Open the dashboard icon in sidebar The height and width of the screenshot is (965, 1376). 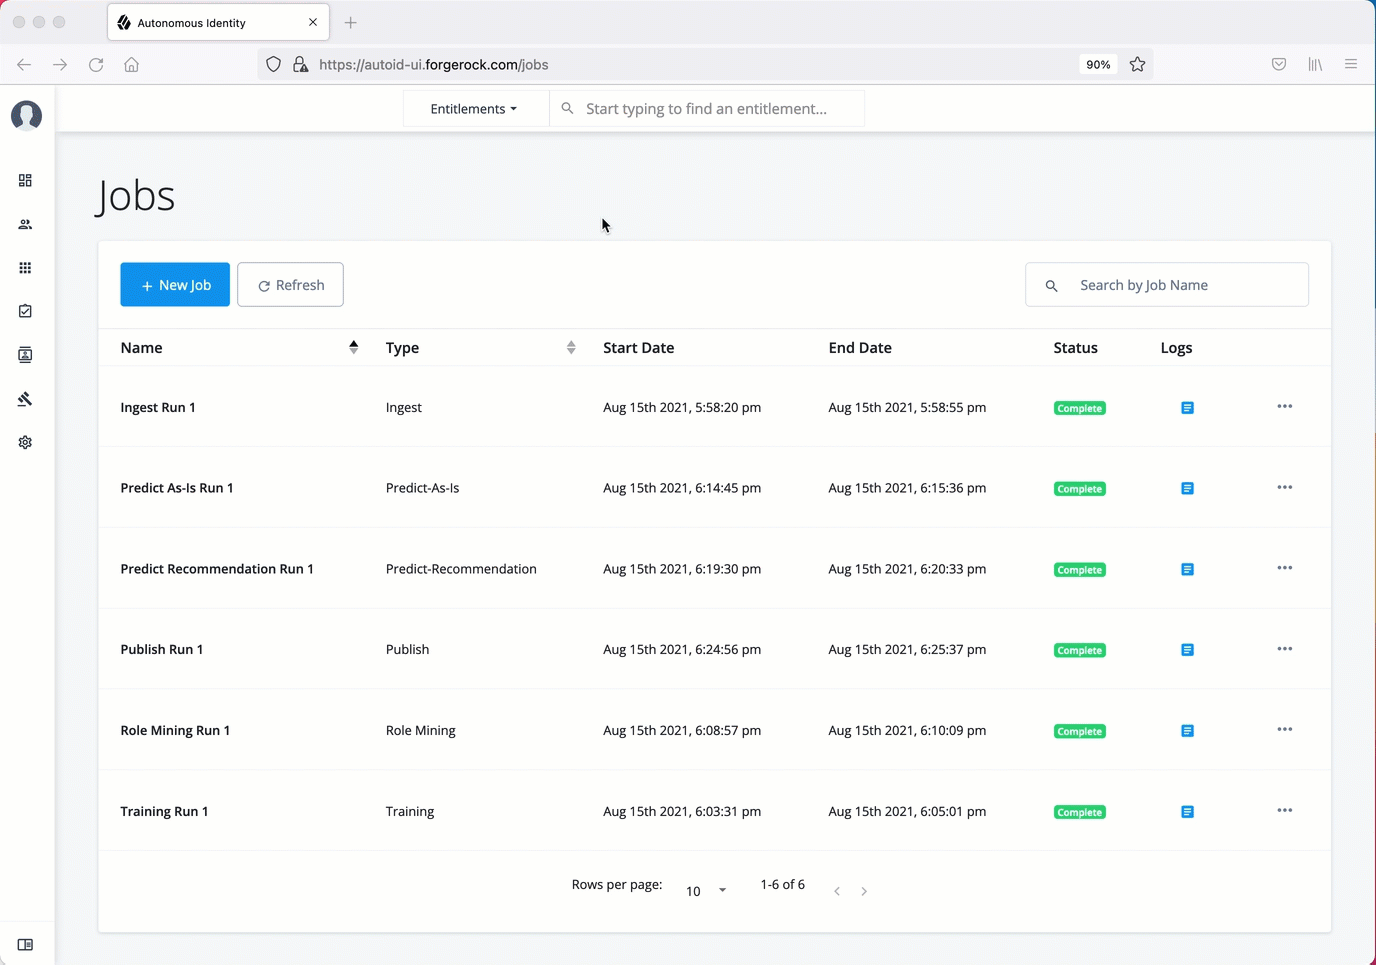coord(25,181)
